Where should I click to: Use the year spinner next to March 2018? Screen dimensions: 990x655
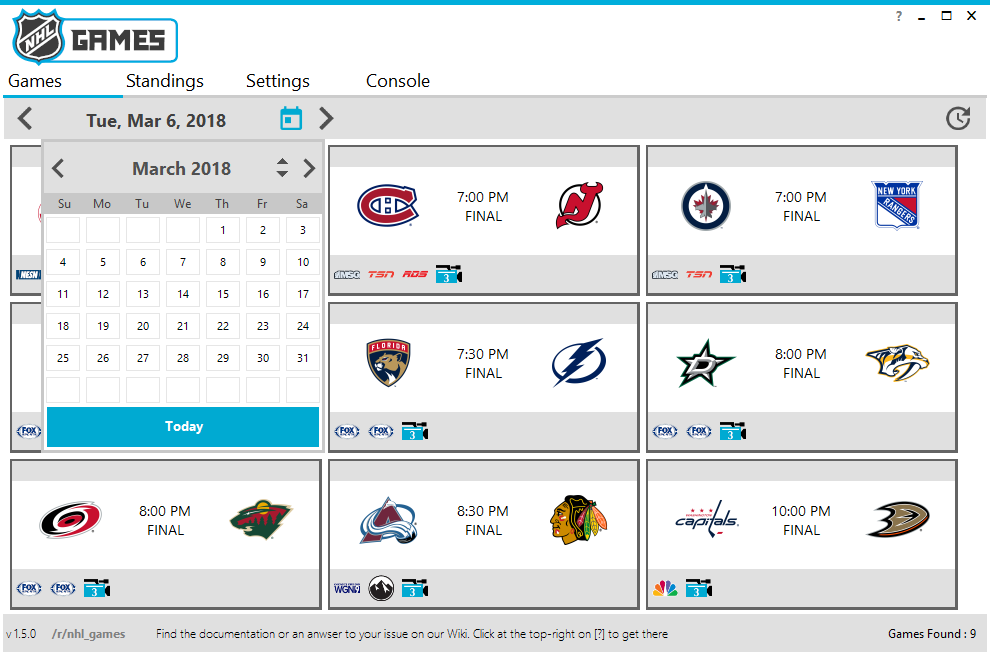pos(281,168)
